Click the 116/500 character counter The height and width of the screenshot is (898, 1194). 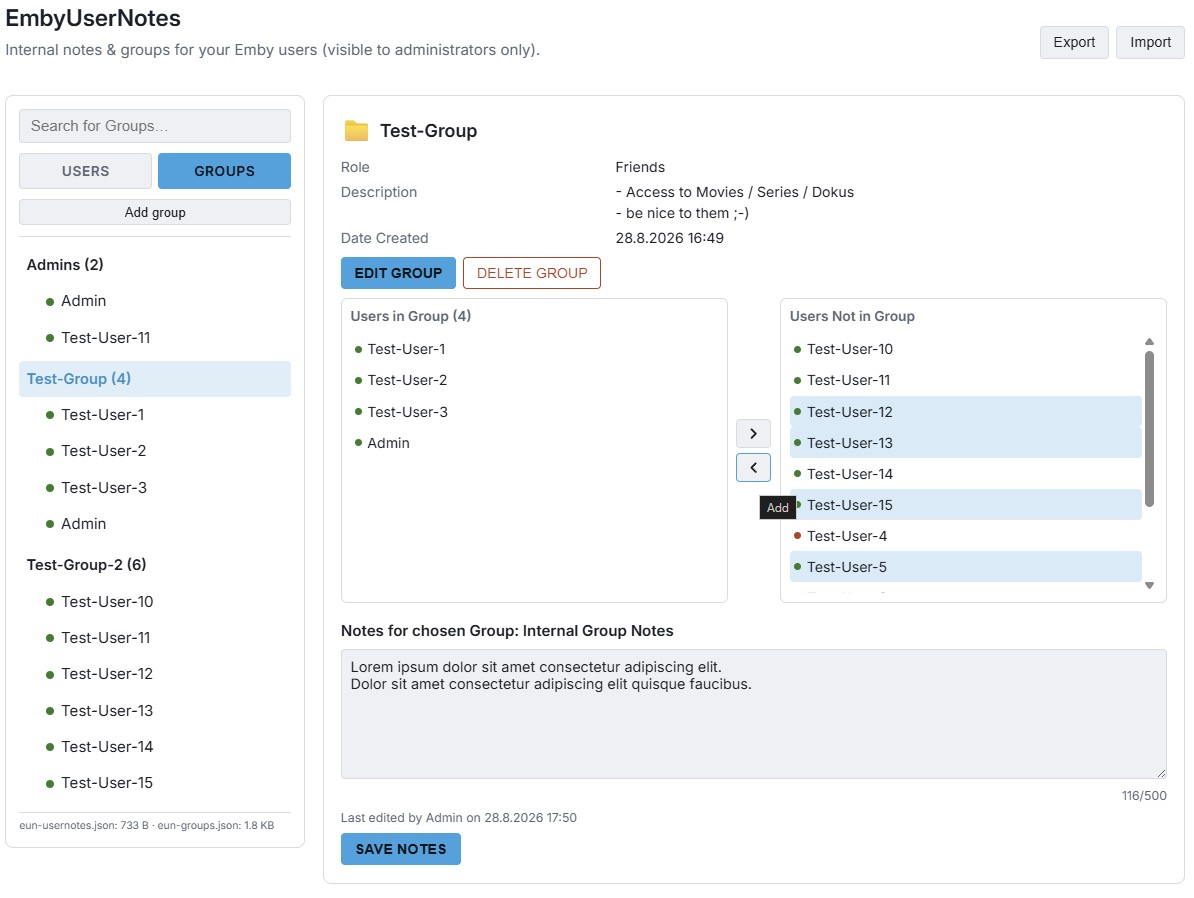click(x=1144, y=796)
